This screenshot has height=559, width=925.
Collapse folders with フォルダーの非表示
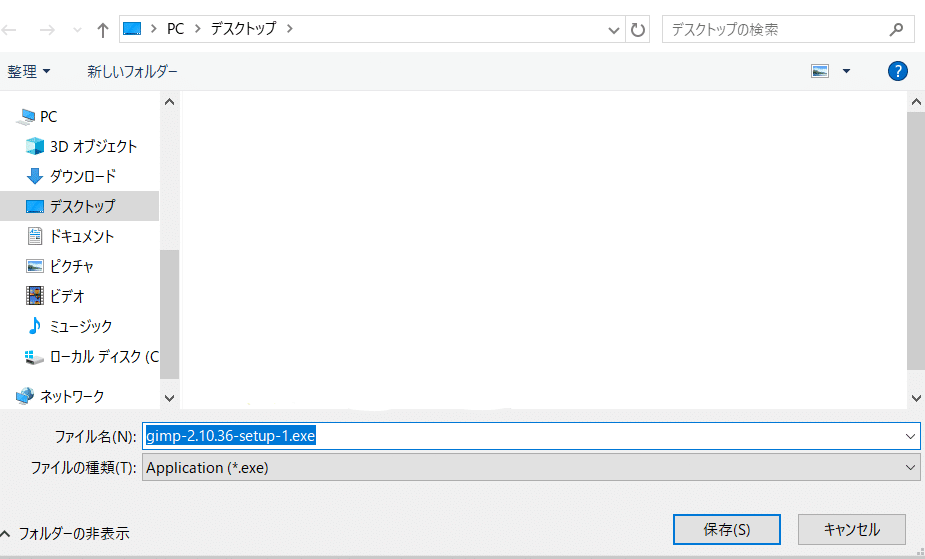coord(65,534)
